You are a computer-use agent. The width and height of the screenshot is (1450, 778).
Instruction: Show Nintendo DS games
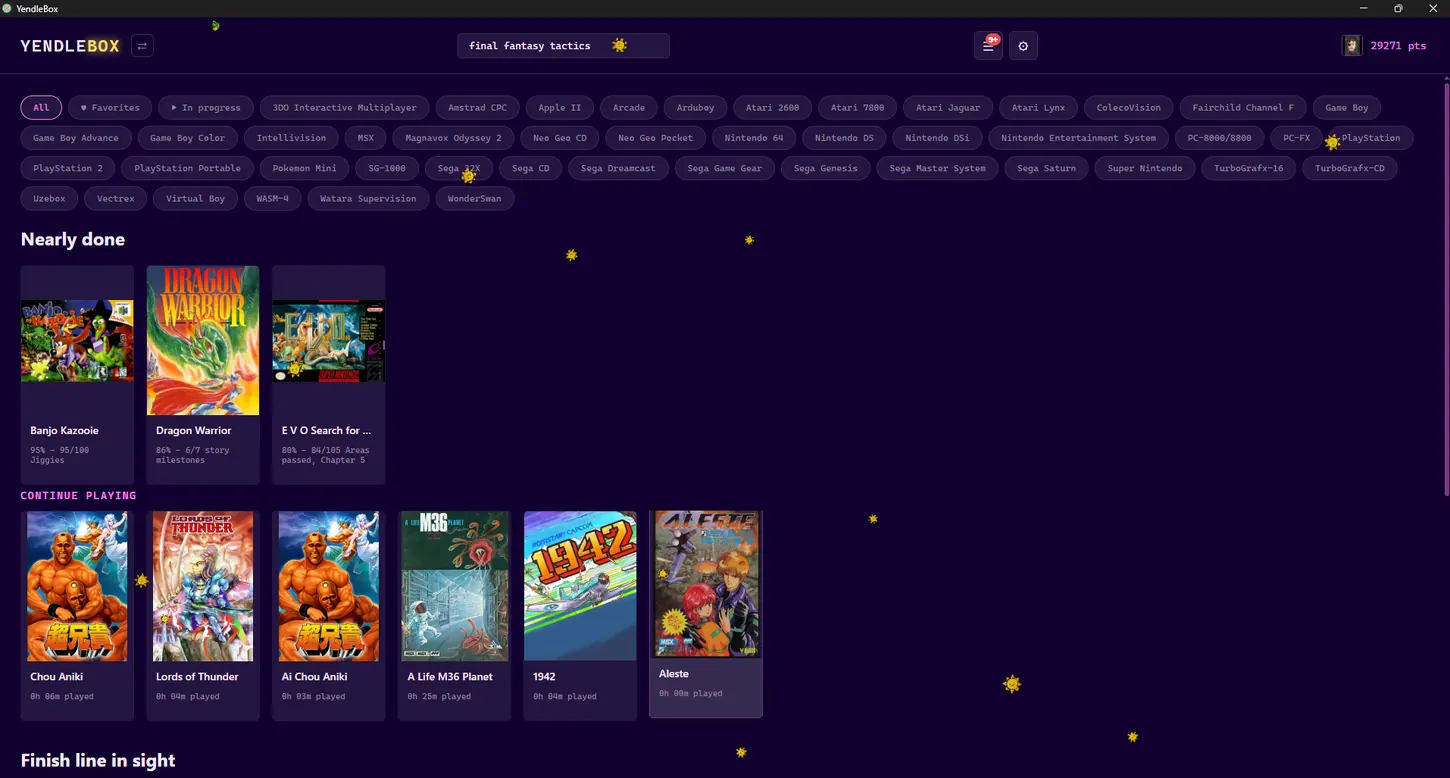click(x=844, y=138)
